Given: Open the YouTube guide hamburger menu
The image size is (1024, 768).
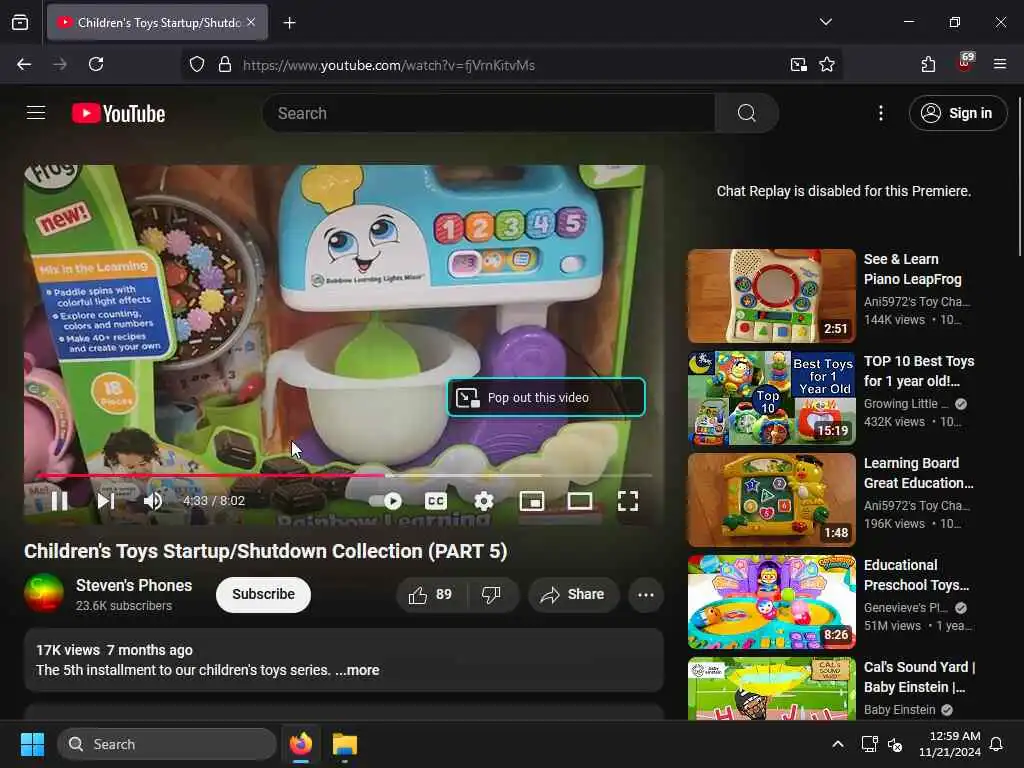Looking at the screenshot, I should coord(36,113).
